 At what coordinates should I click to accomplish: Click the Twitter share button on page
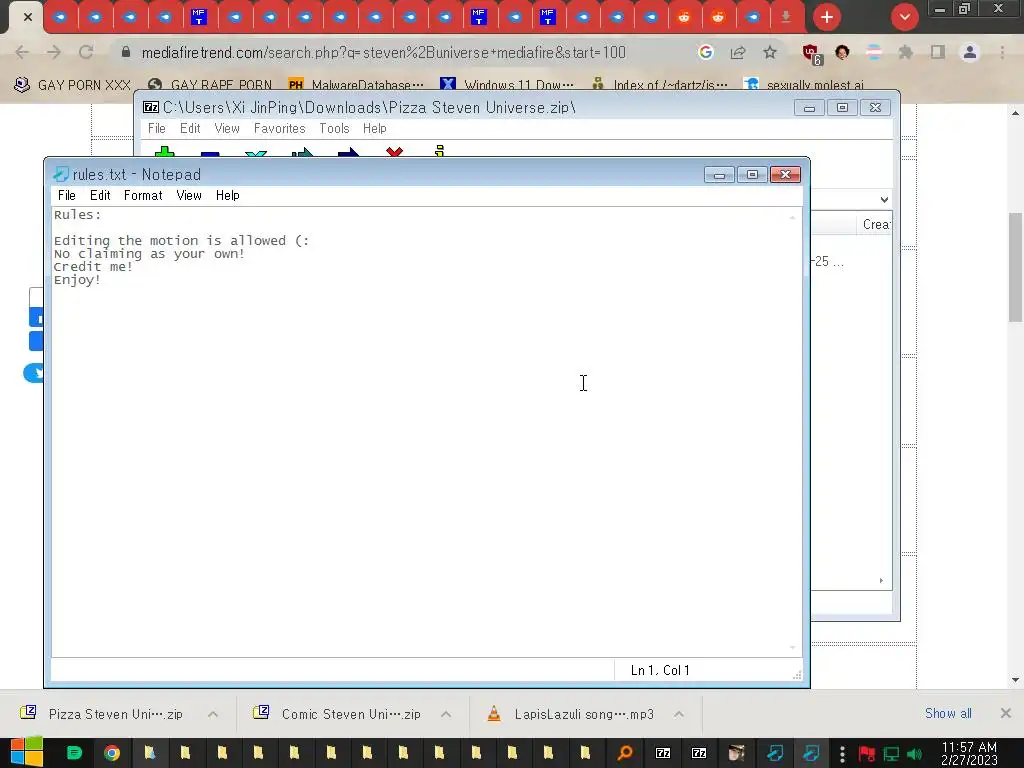(x=34, y=373)
